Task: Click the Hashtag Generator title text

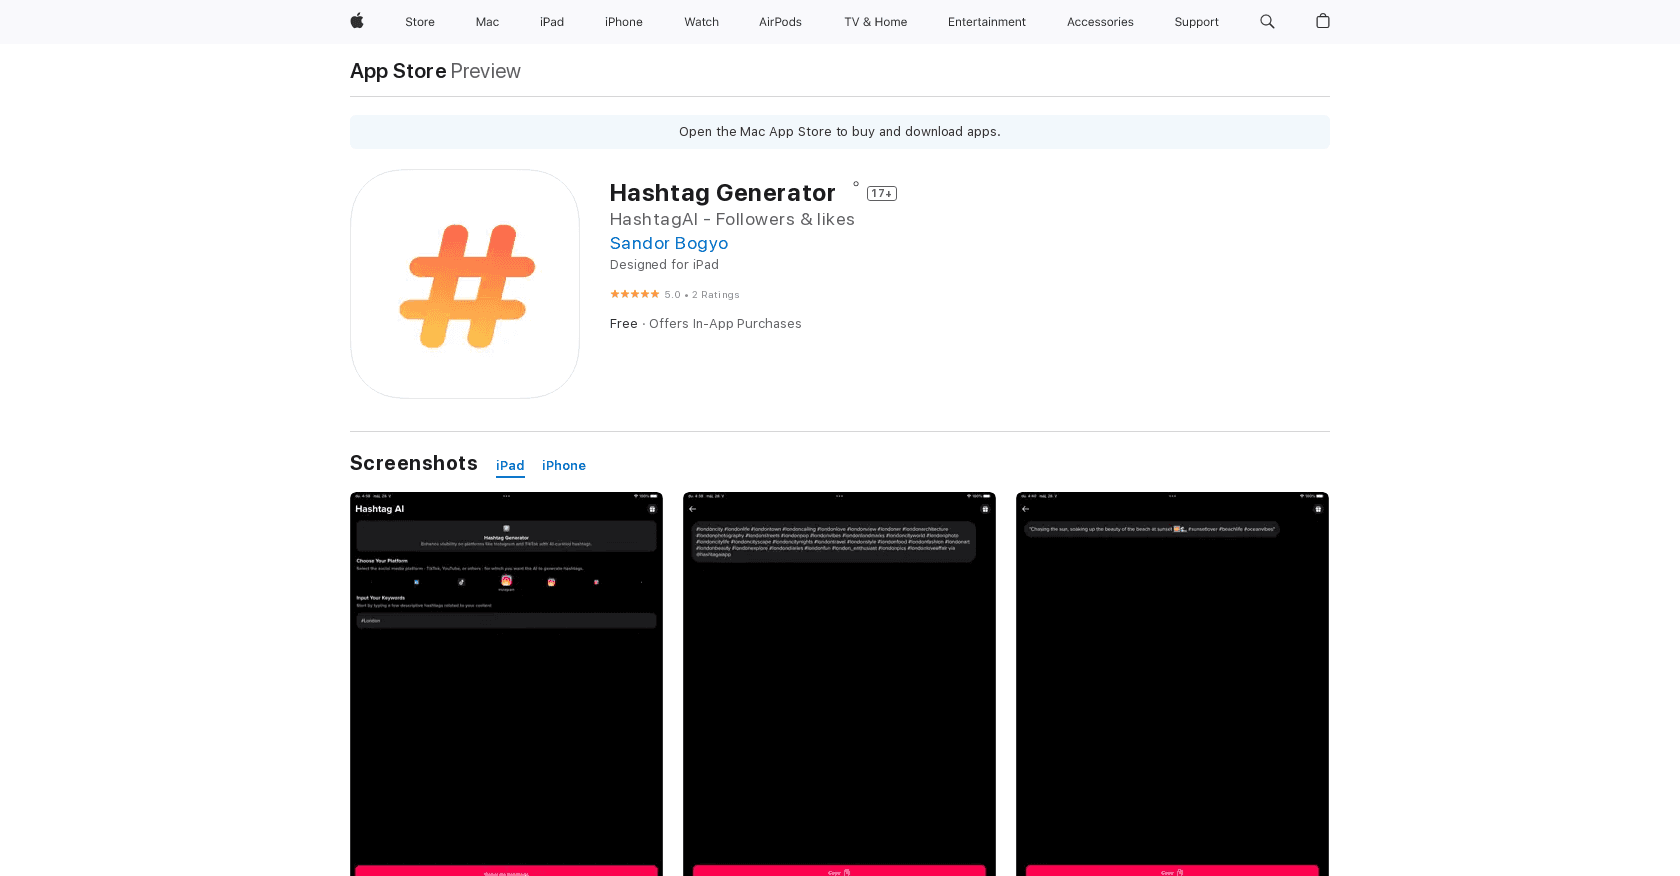Action: click(722, 193)
